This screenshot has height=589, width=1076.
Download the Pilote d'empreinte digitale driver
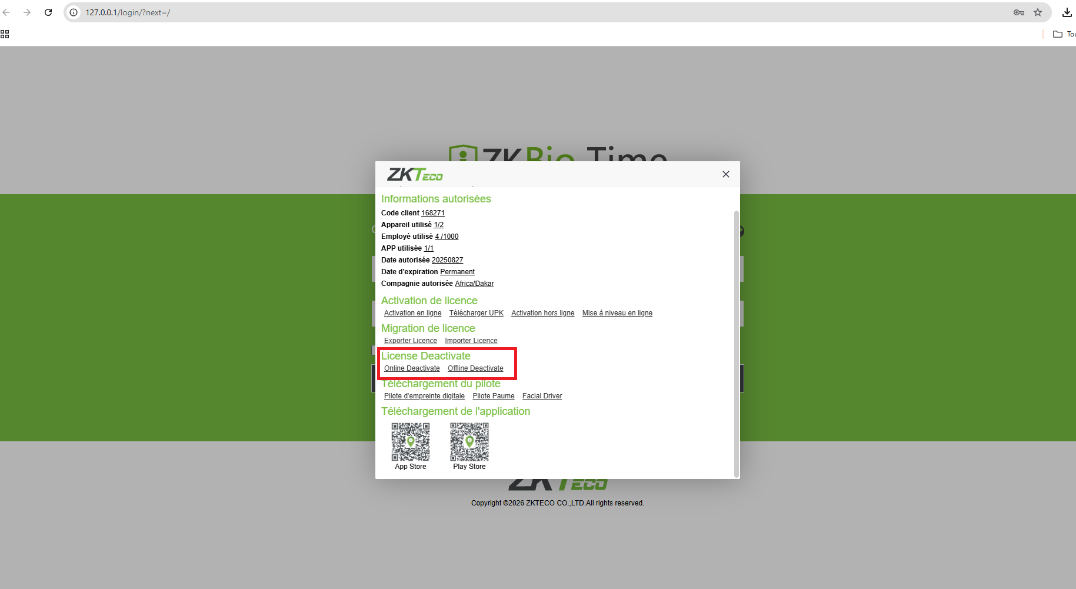coord(424,396)
